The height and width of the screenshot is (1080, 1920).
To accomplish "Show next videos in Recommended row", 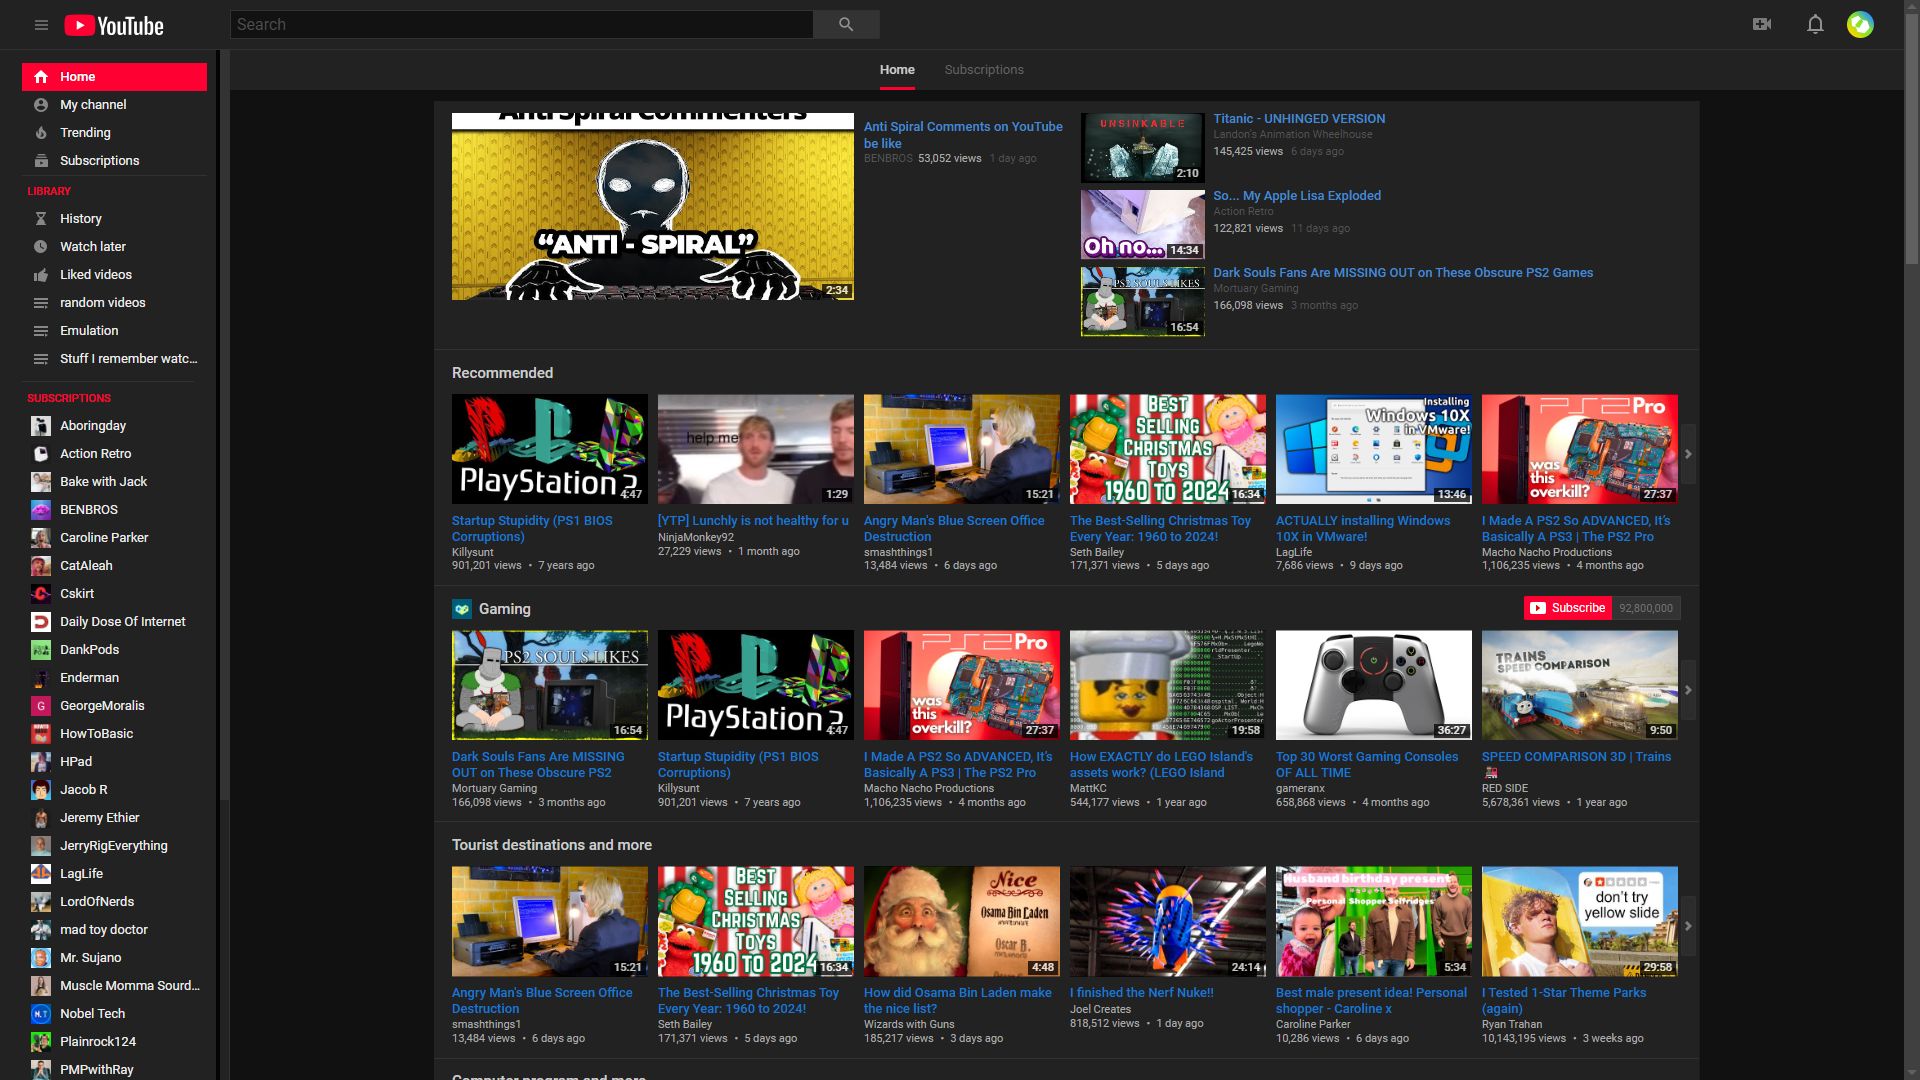I will [1688, 454].
